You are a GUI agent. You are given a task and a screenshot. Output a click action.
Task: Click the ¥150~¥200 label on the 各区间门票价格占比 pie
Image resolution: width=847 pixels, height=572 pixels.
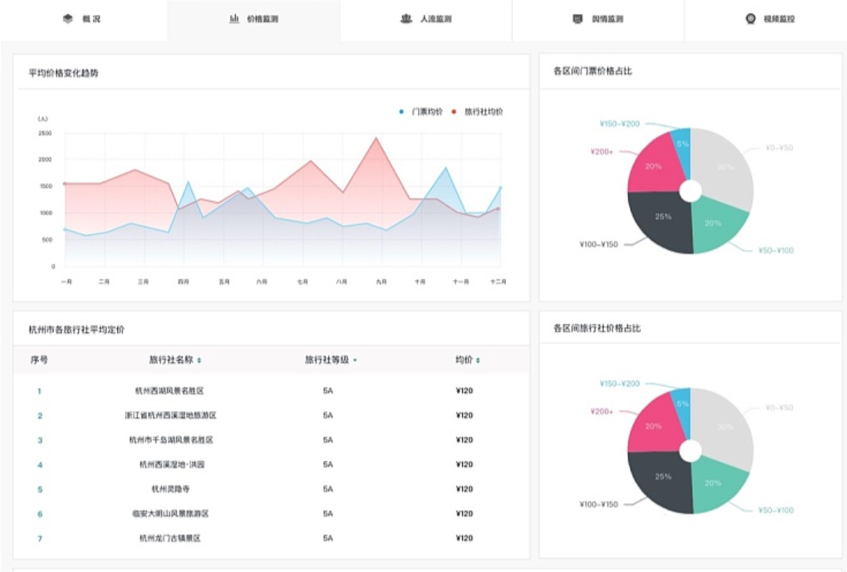619,124
